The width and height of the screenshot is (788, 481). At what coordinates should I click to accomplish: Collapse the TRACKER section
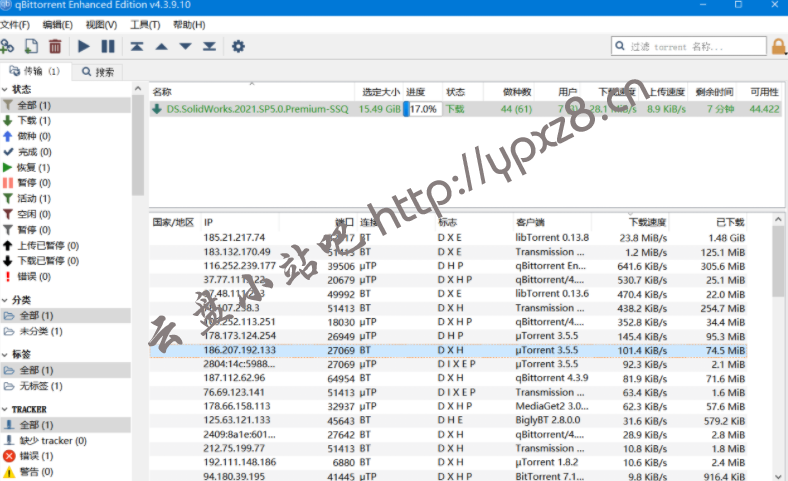tap(5, 409)
